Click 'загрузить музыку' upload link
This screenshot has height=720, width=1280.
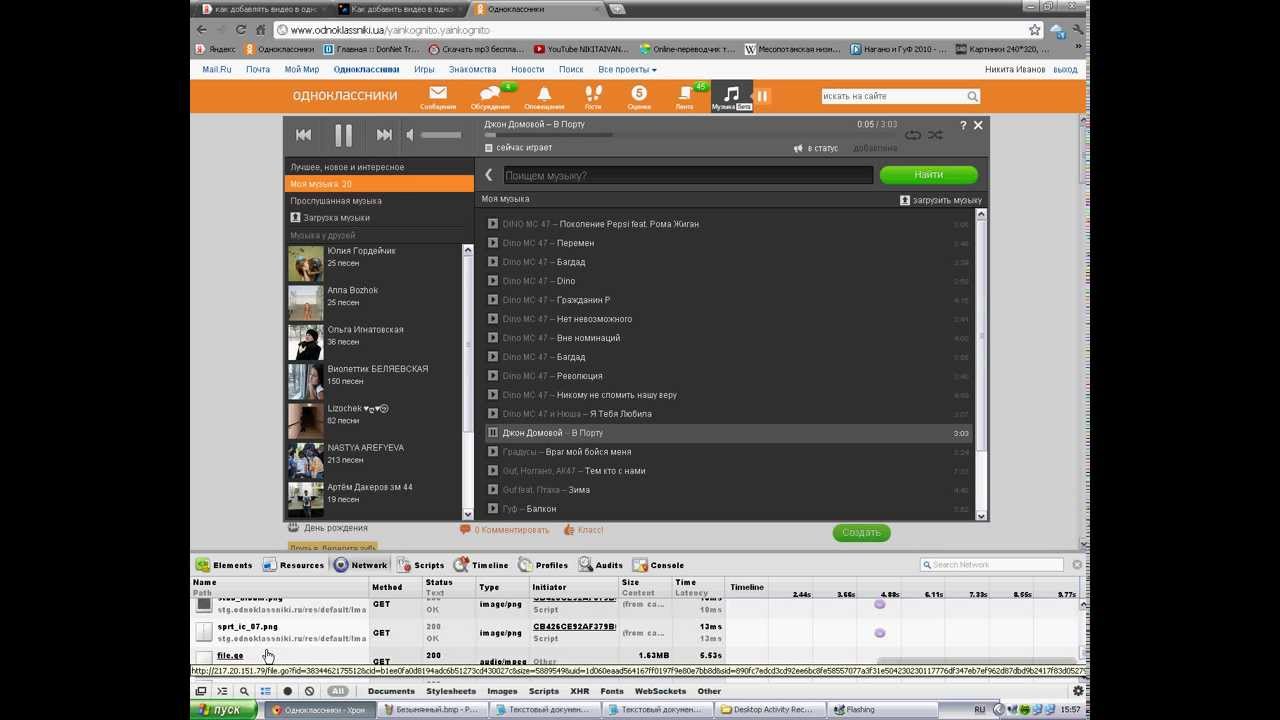941,200
